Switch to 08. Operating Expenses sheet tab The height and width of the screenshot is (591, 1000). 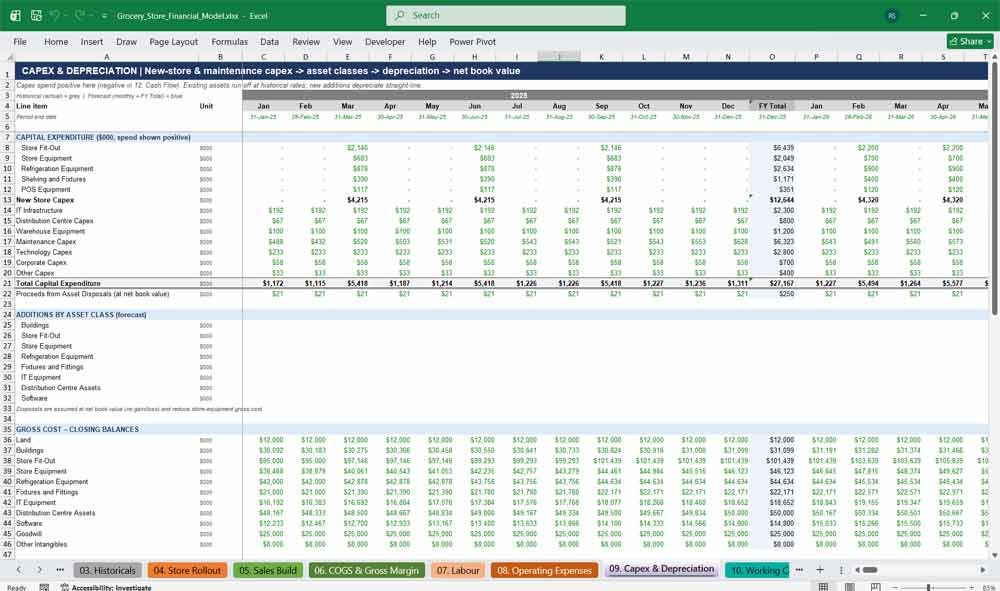544,570
